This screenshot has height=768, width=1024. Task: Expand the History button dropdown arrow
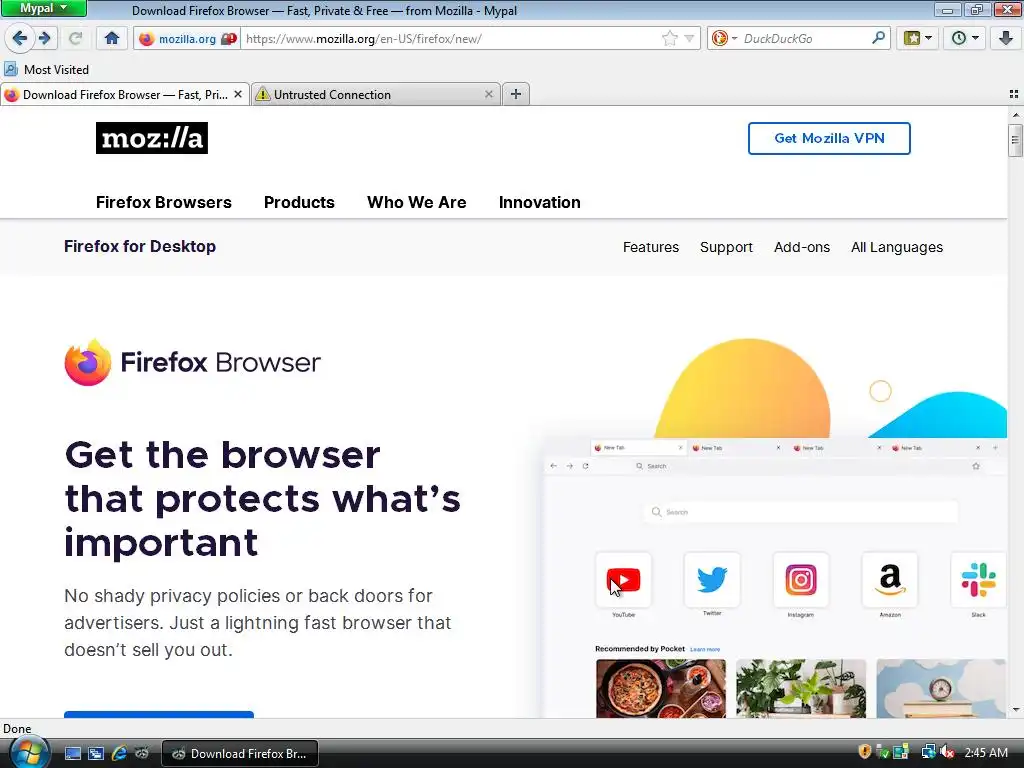click(x=975, y=38)
